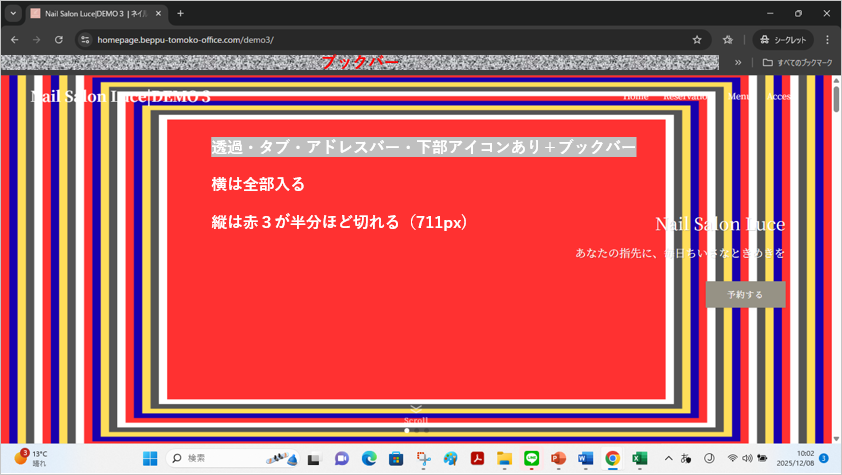The image size is (842, 475).
Task: Launch Microsoft Edge from taskbar
Action: tap(369, 458)
